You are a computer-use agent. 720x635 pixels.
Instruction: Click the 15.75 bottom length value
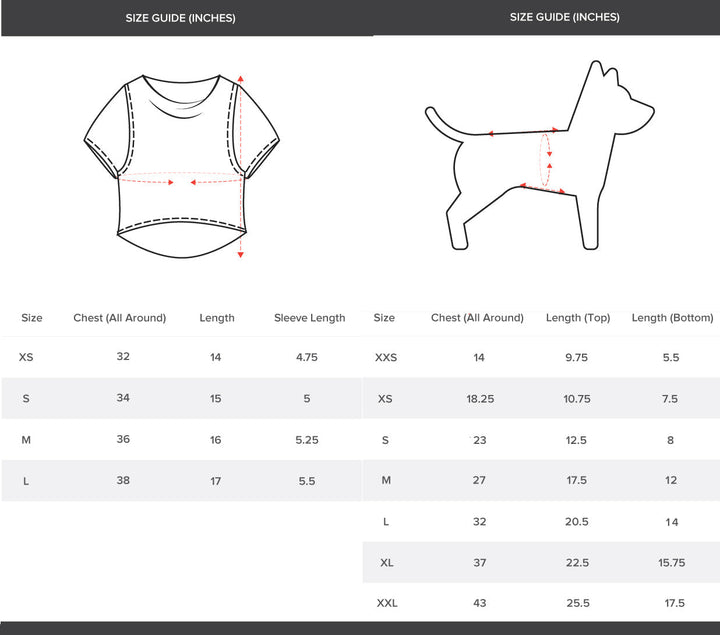click(x=672, y=563)
